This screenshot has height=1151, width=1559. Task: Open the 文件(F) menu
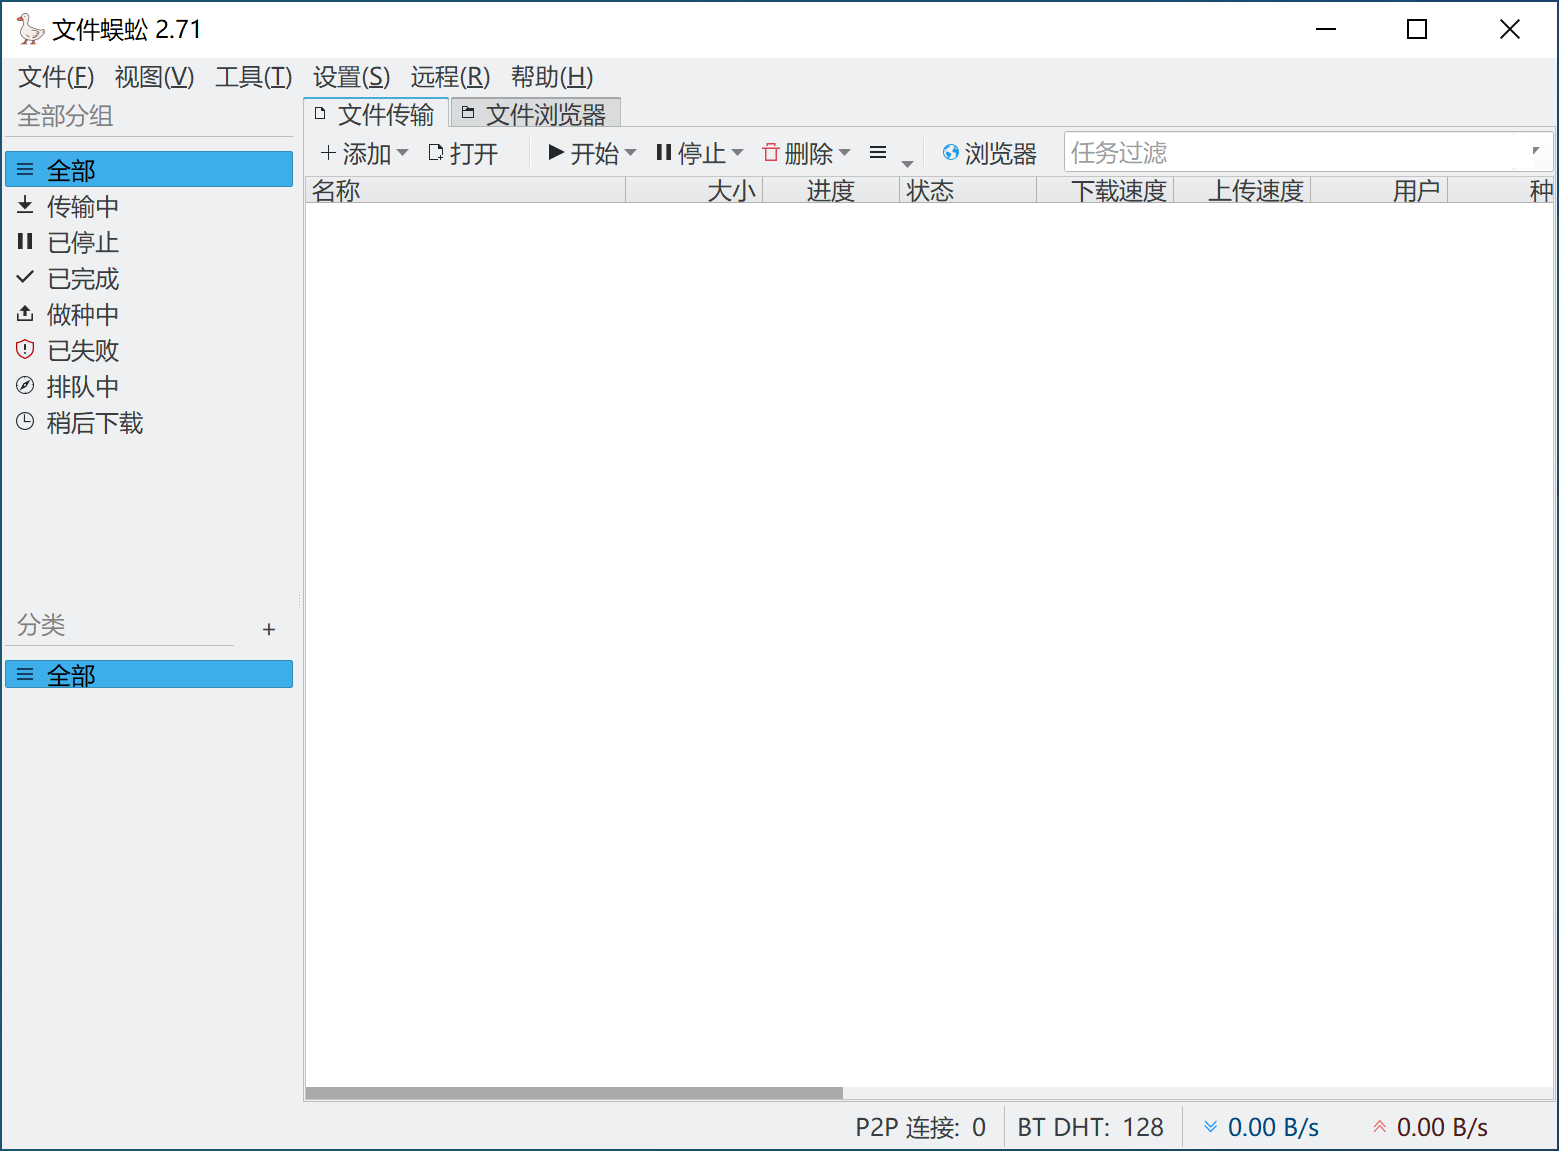56,77
